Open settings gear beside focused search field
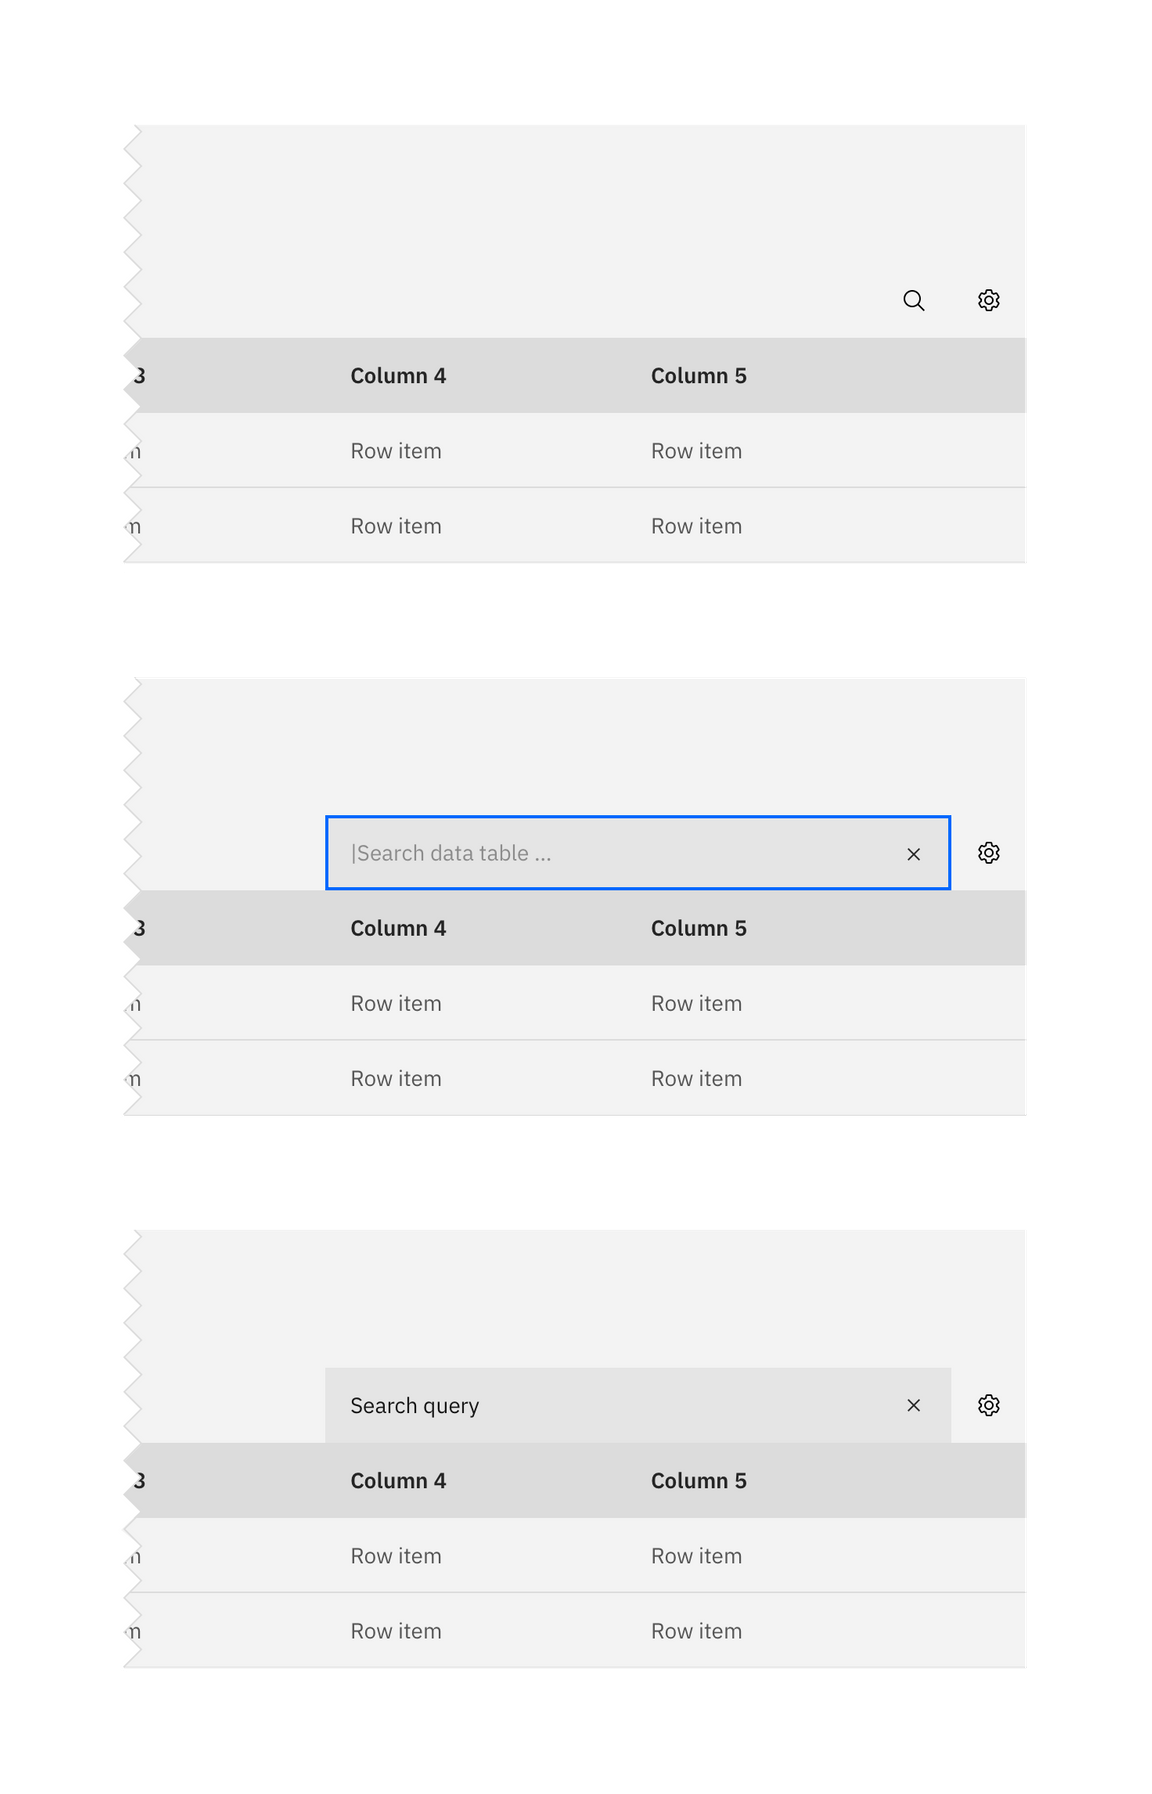The height and width of the screenshot is (1794, 1152). [988, 853]
